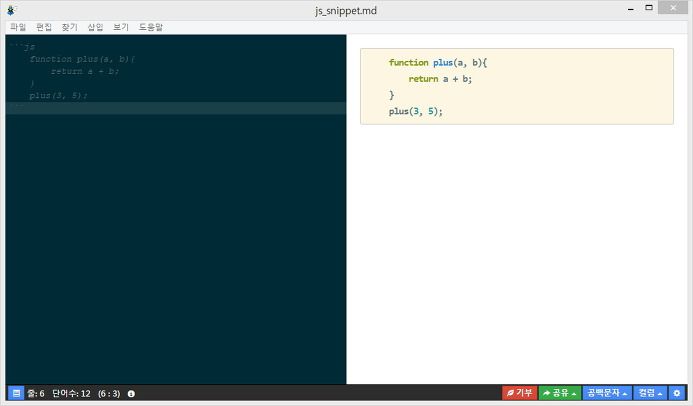Open settings via the gear button
Image resolution: width=693 pixels, height=406 pixels.
click(x=676, y=393)
